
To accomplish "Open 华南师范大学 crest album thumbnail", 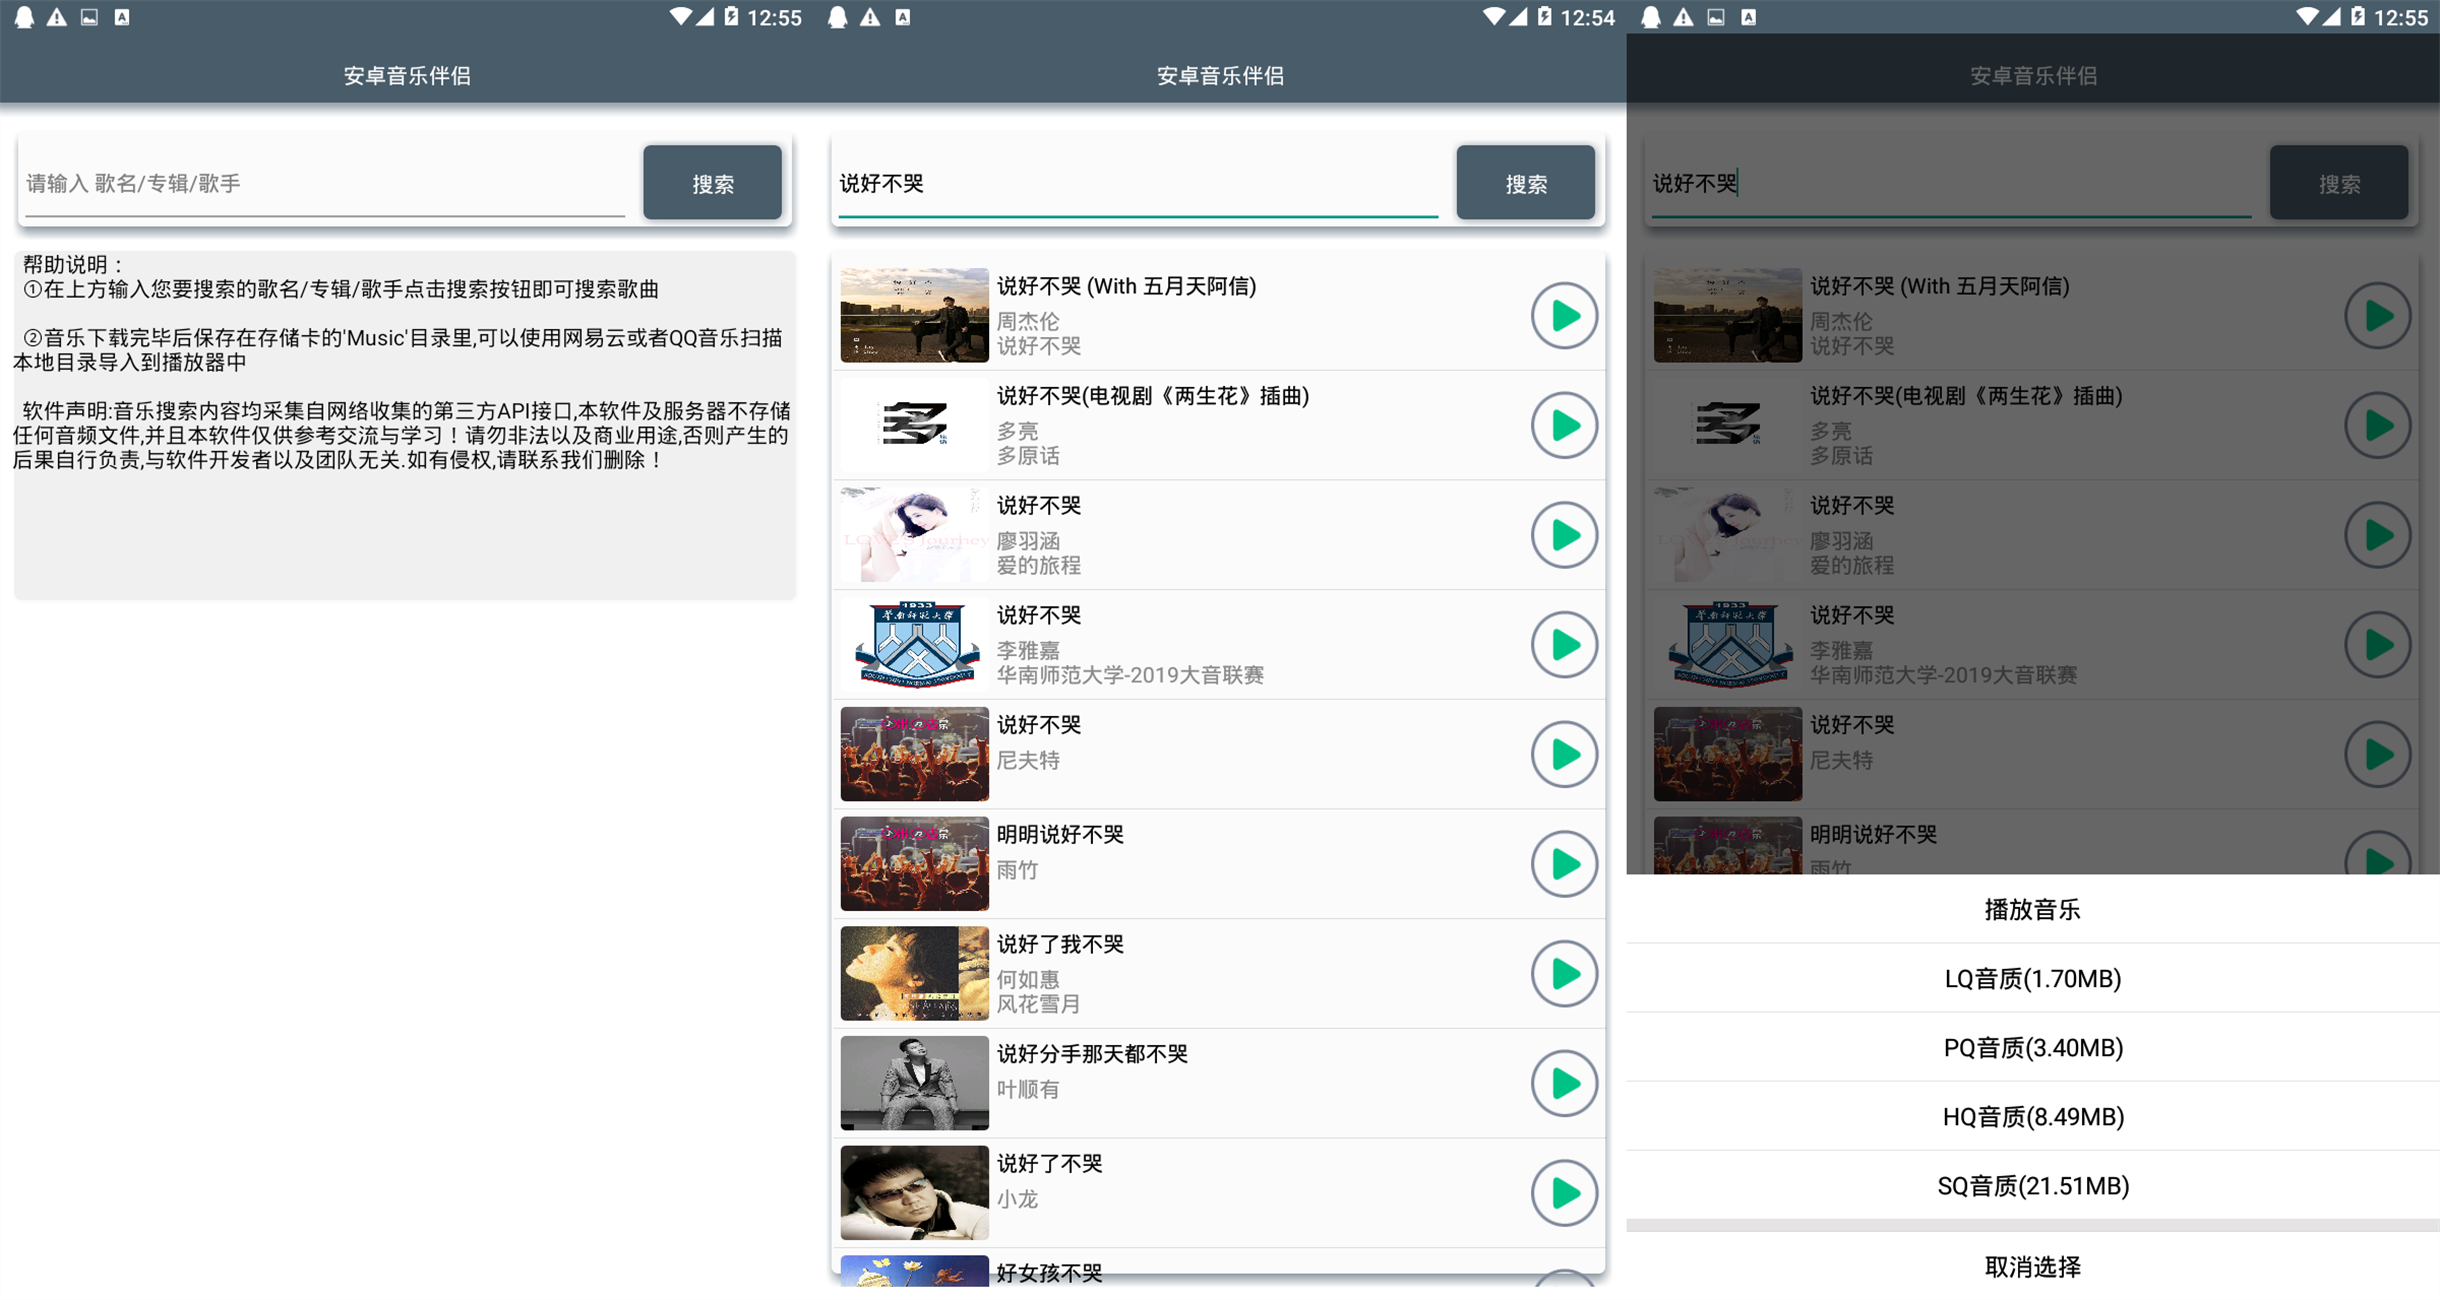I will coord(914,645).
